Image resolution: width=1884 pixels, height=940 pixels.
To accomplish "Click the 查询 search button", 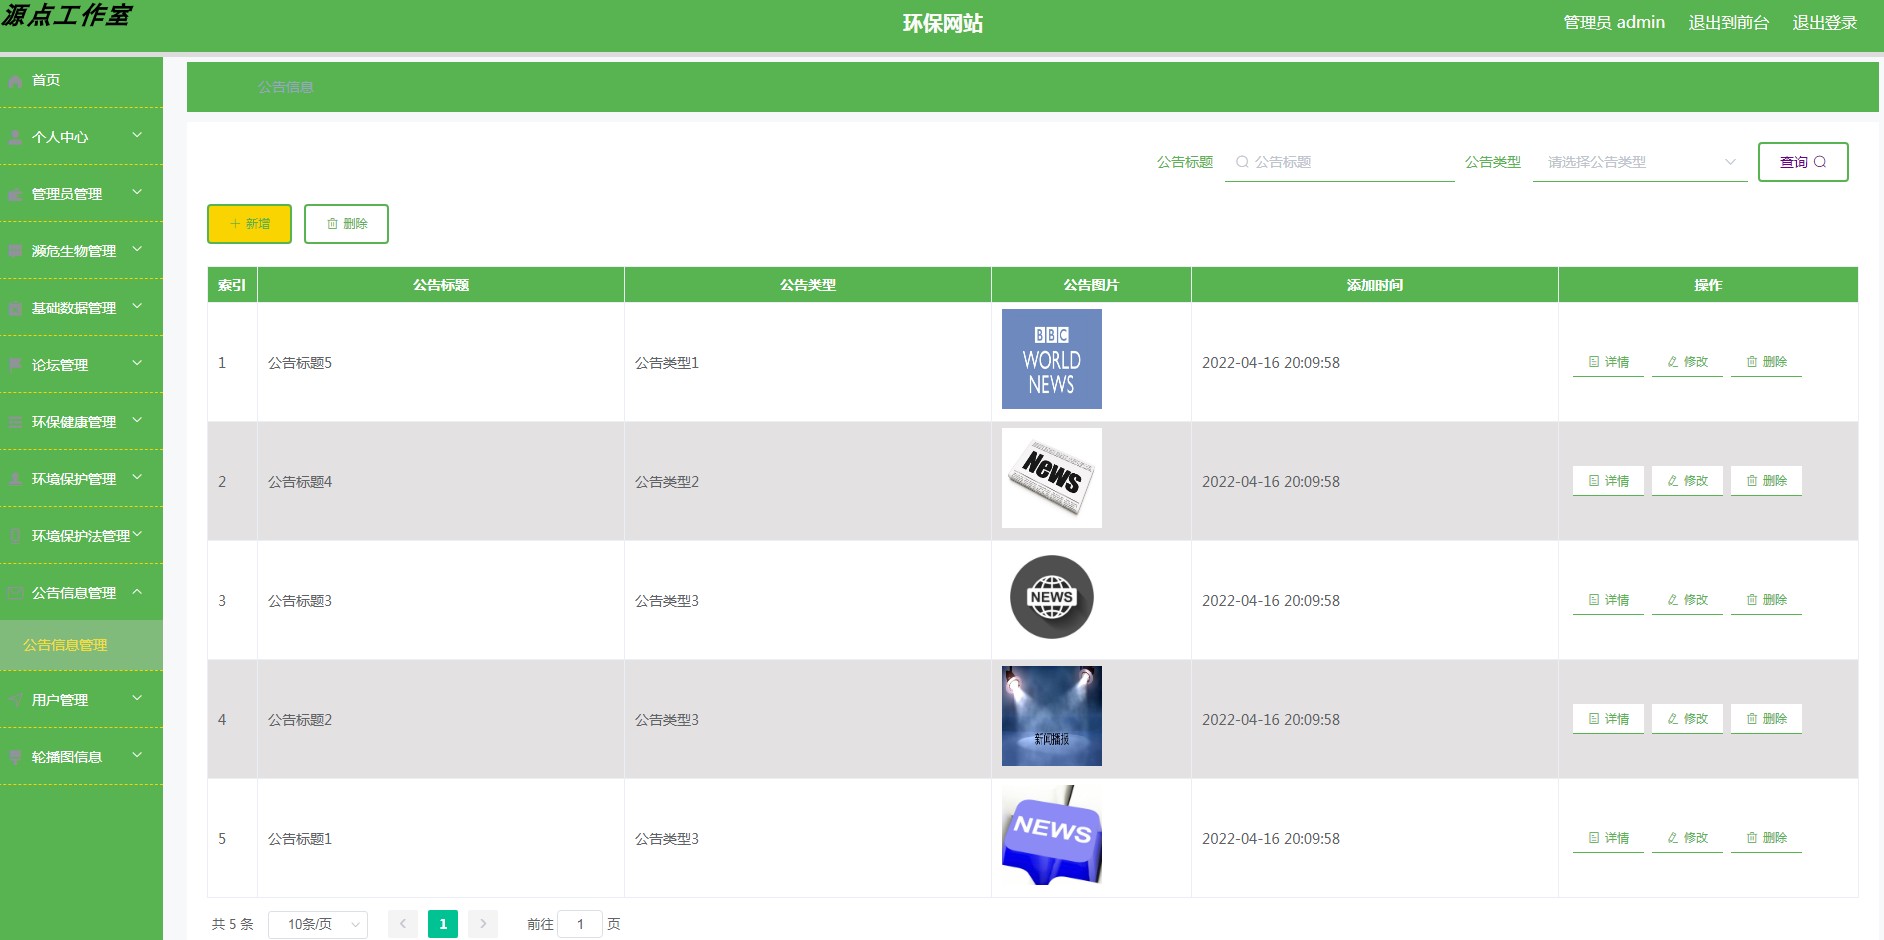I will pos(1802,161).
